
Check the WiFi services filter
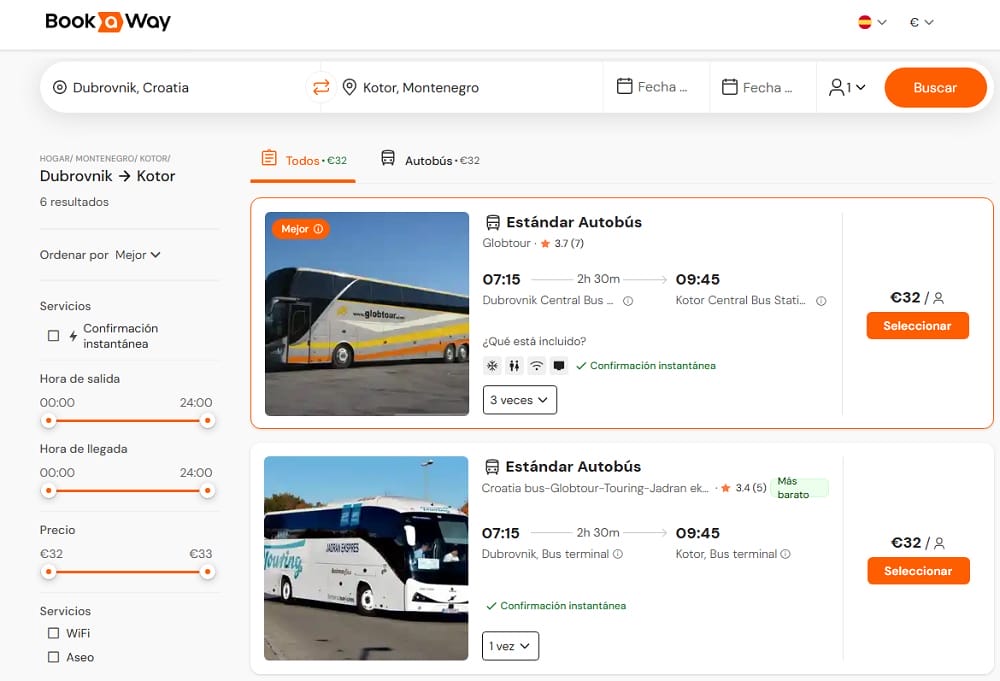[54, 633]
